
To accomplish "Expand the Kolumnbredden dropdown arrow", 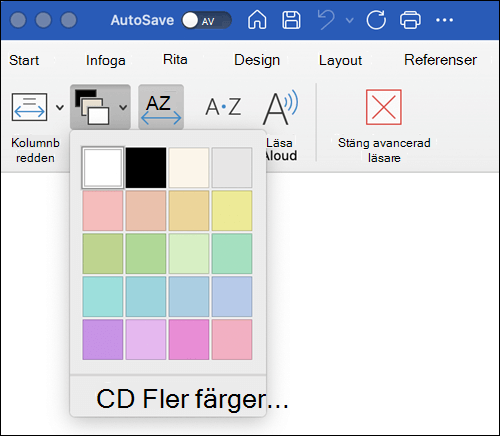I will (60, 107).
